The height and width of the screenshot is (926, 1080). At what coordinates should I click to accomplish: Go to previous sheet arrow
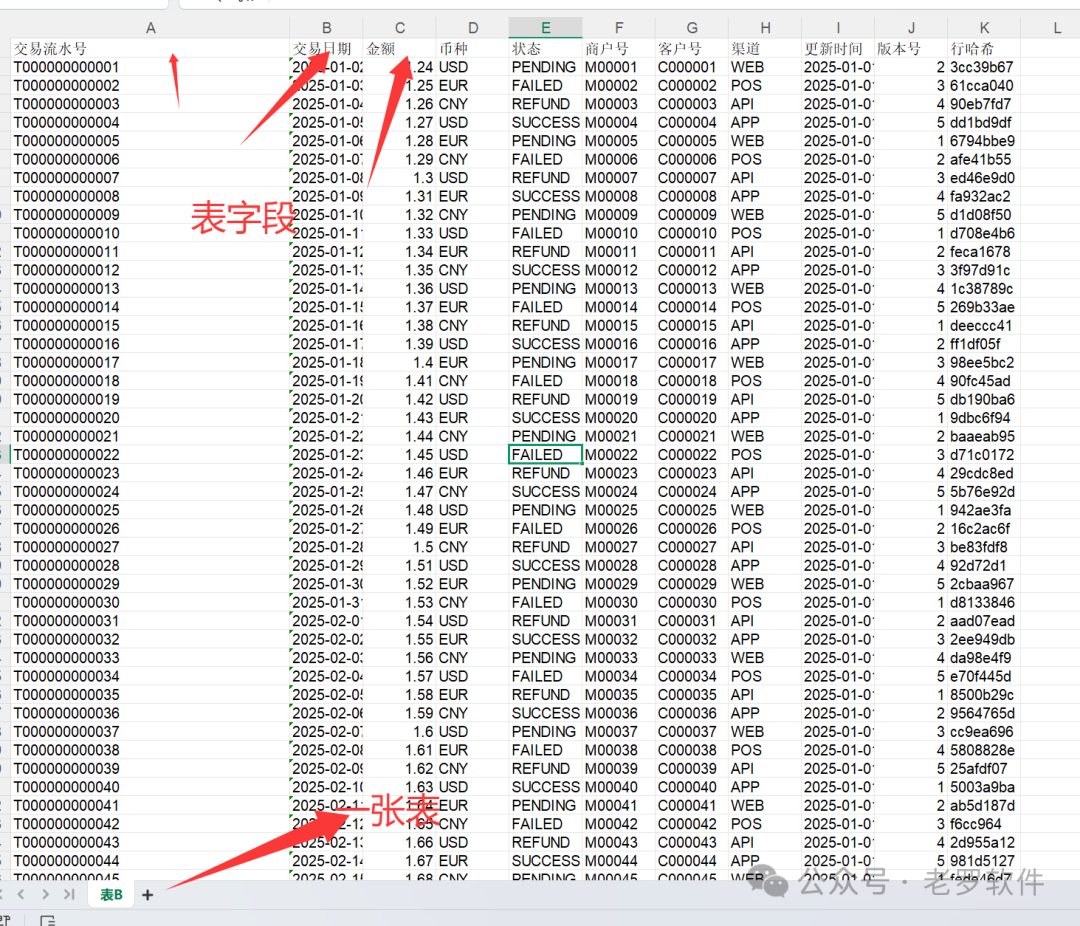21,894
